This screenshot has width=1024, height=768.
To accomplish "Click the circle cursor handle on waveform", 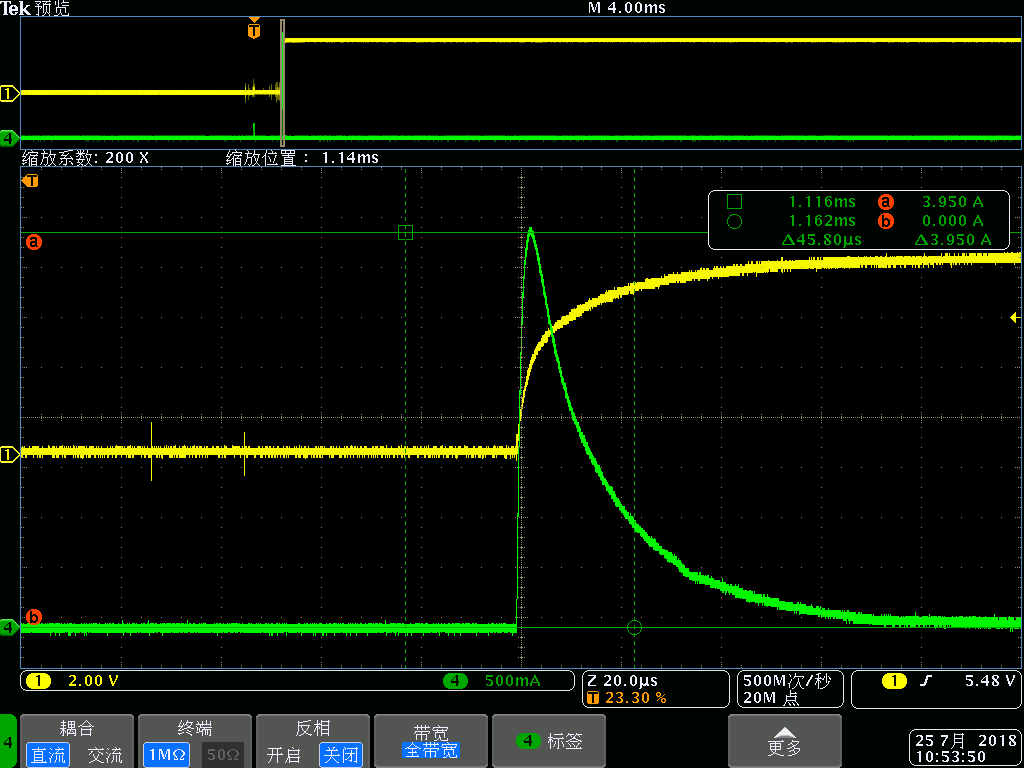I will coord(634,628).
